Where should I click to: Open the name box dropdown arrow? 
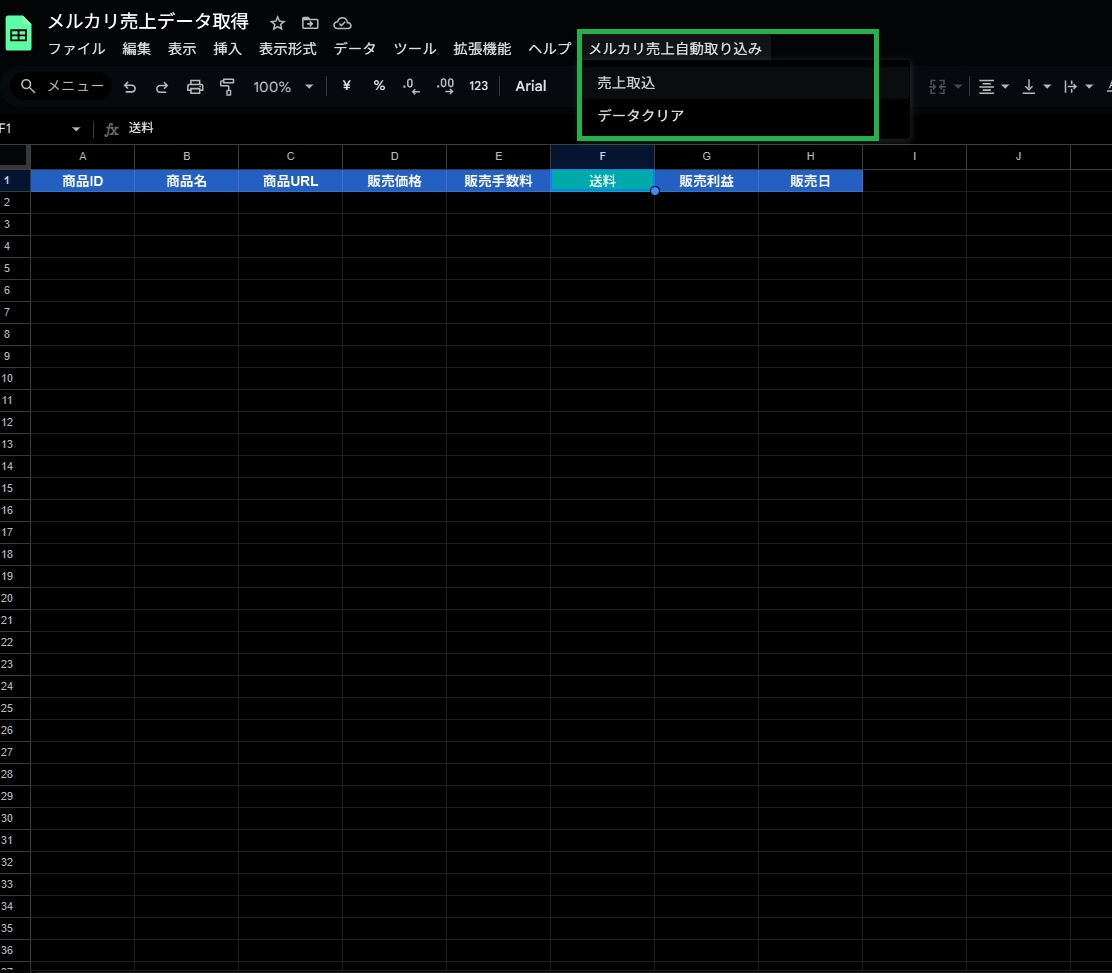point(76,129)
